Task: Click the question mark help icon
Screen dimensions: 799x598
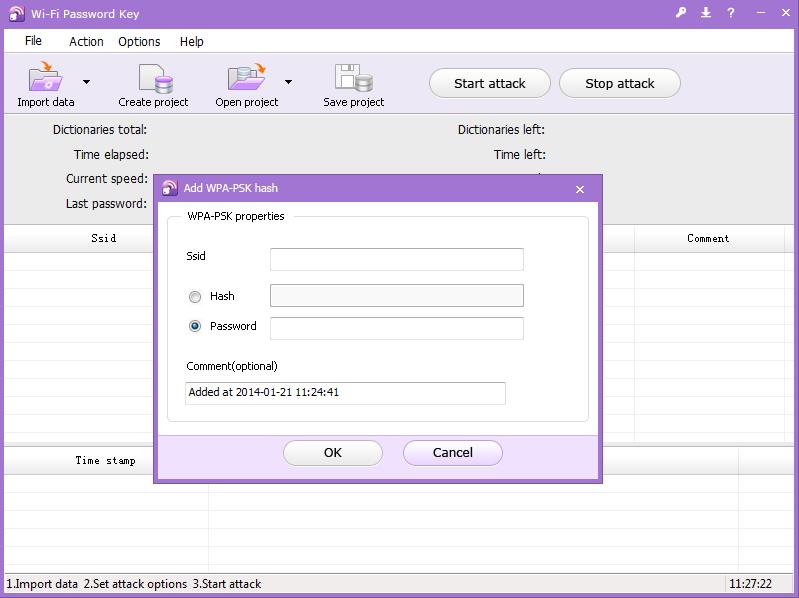Action: 731,13
